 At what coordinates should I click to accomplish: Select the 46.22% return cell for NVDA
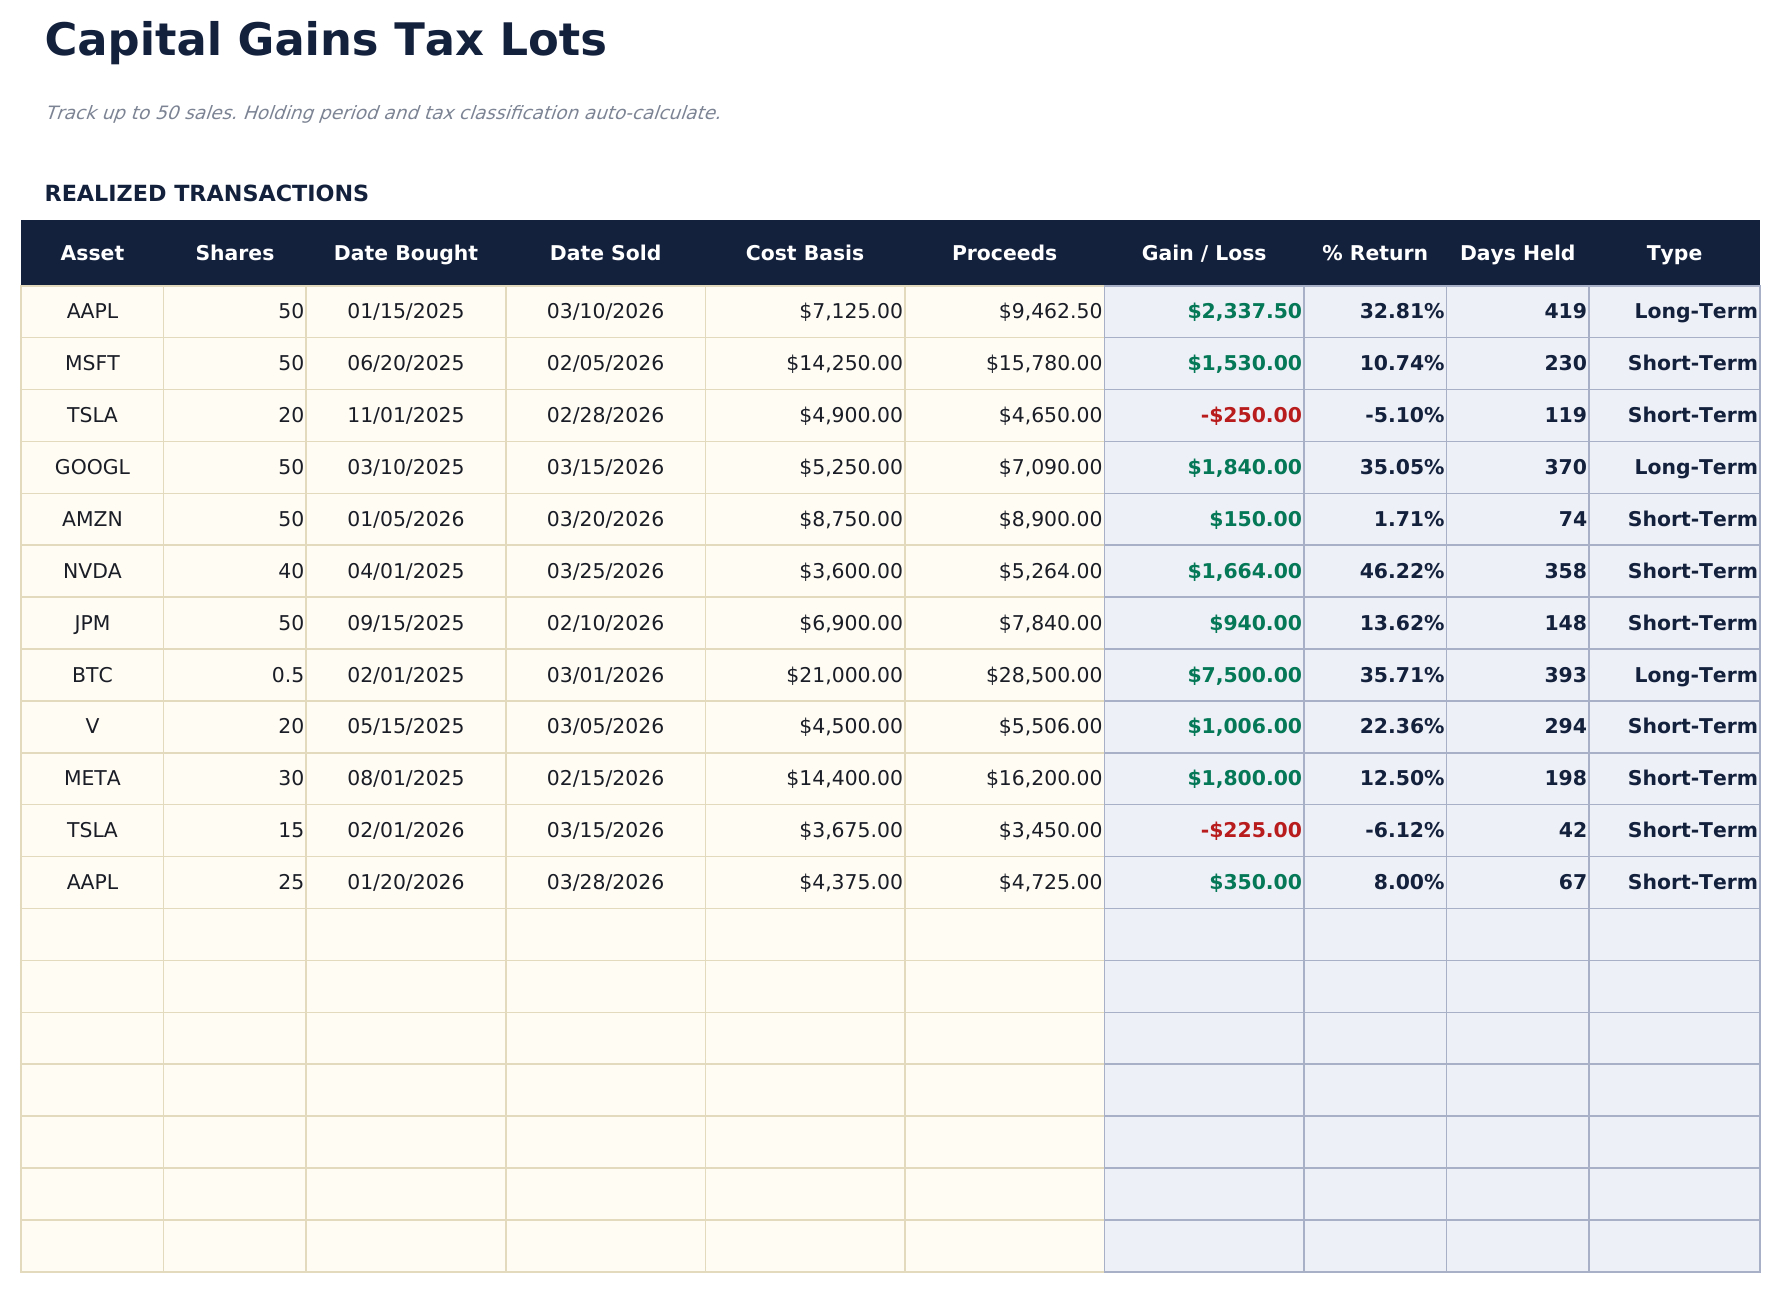coord(1400,571)
